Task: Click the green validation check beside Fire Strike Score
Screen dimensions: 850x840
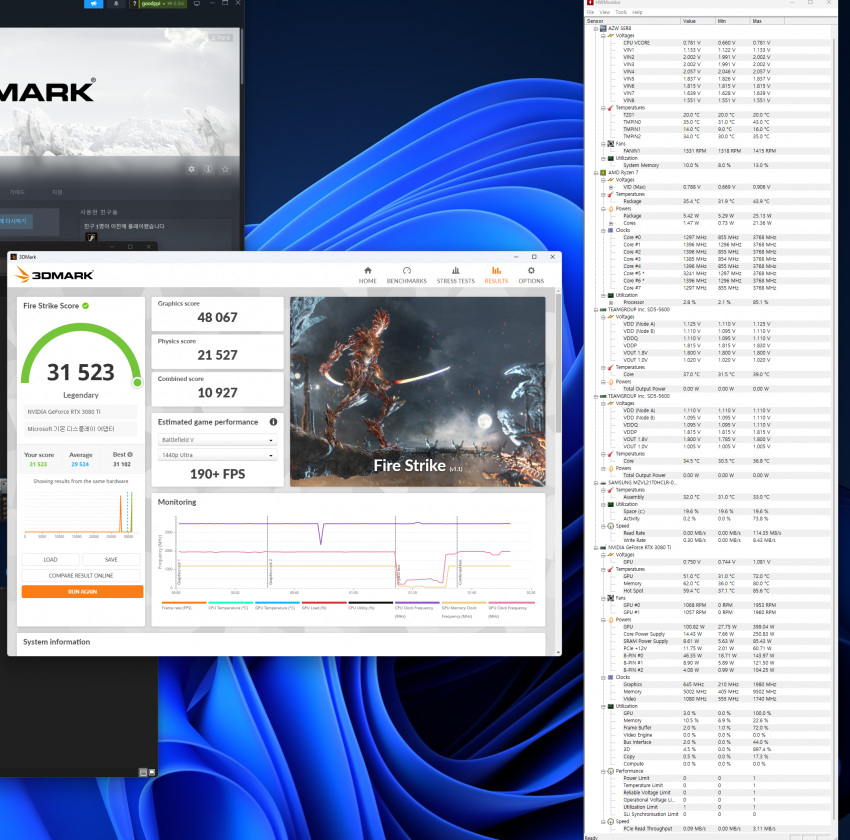Action: coord(86,306)
